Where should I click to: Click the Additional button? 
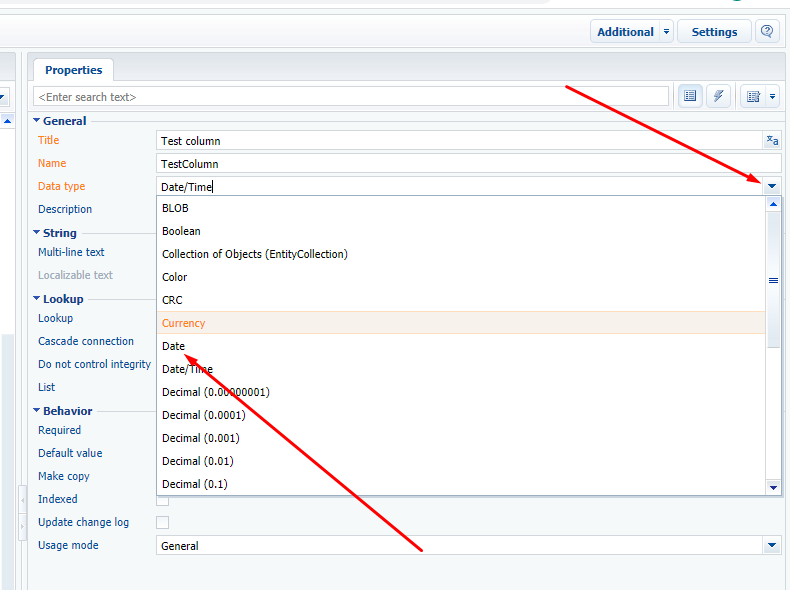pyautogui.click(x=625, y=32)
